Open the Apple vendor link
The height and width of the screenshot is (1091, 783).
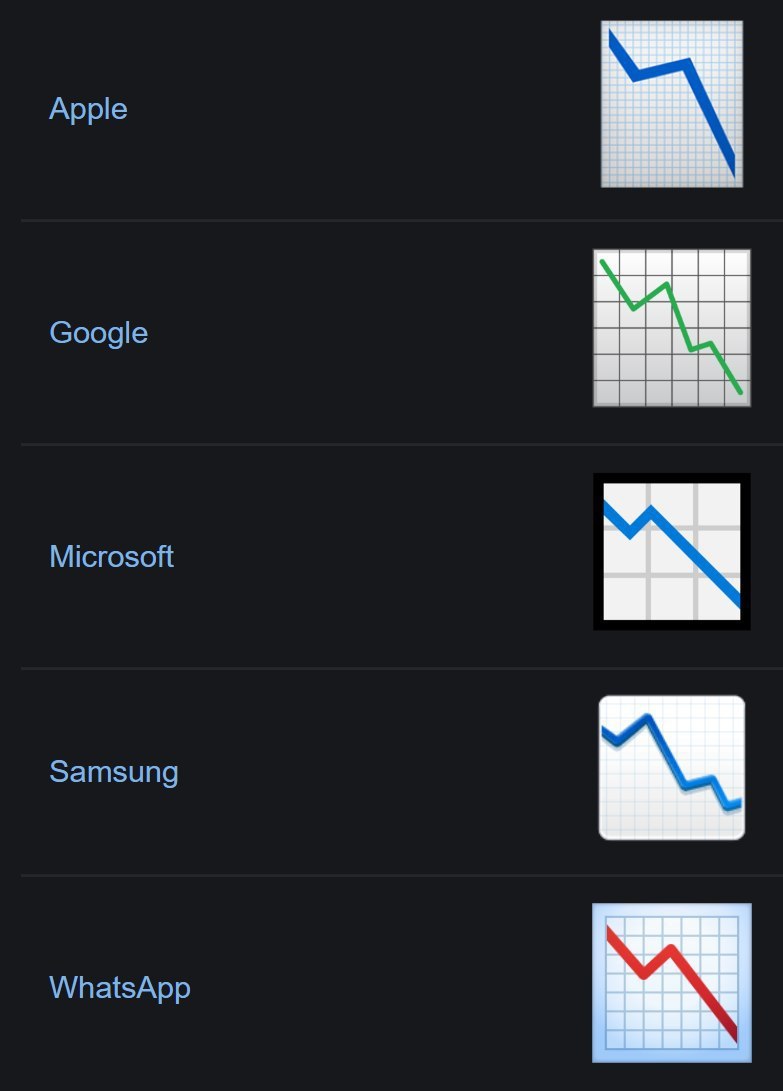[x=88, y=109]
